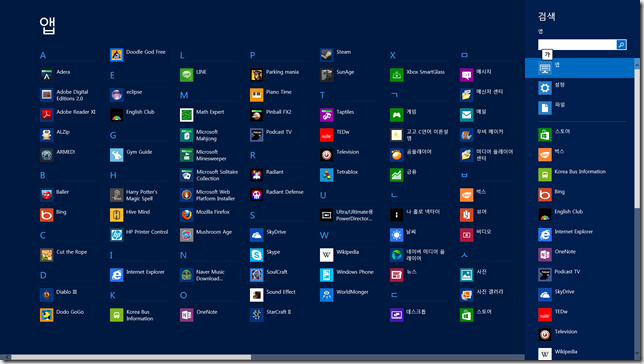This screenshot has width=644, height=364.
Task: Open the ALZip app icon
Action: click(46, 135)
